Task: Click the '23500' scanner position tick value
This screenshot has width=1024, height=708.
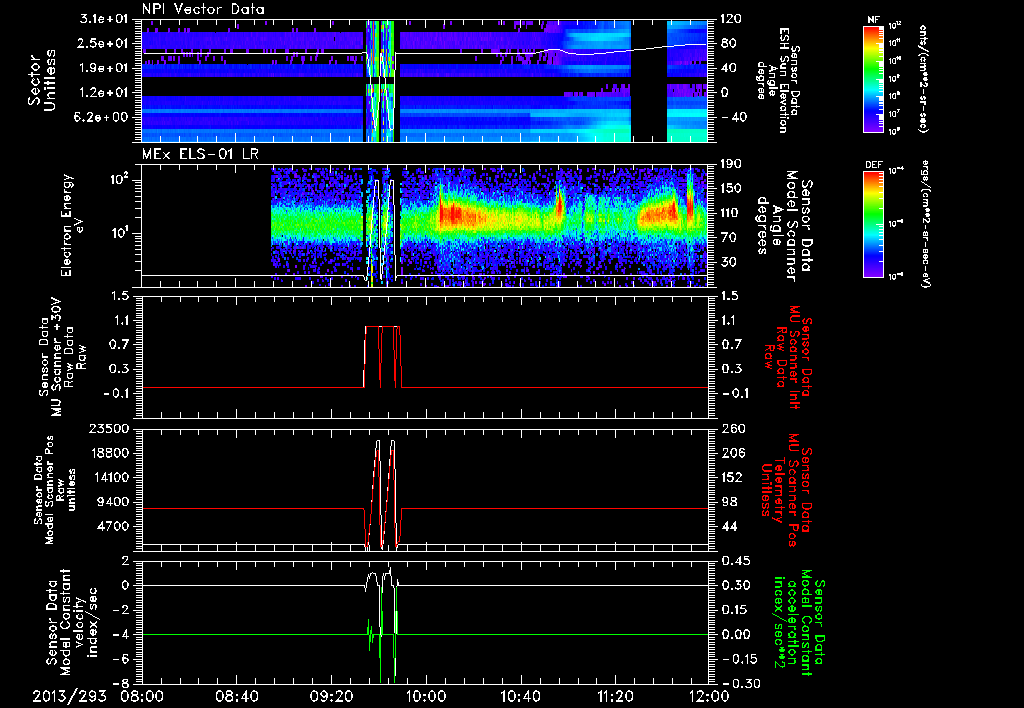Action: pyautogui.click(x=110, y=428)
